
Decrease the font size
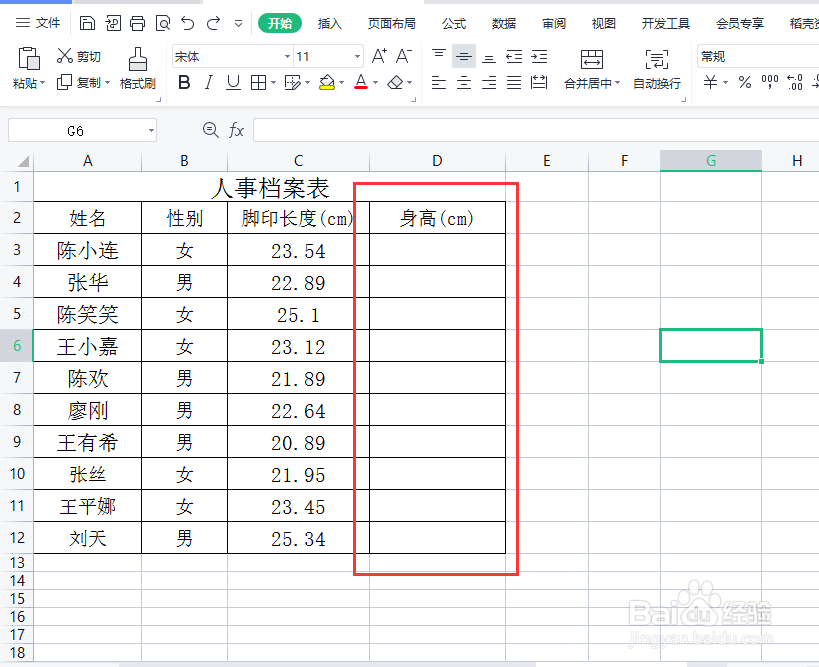point(404,56)
